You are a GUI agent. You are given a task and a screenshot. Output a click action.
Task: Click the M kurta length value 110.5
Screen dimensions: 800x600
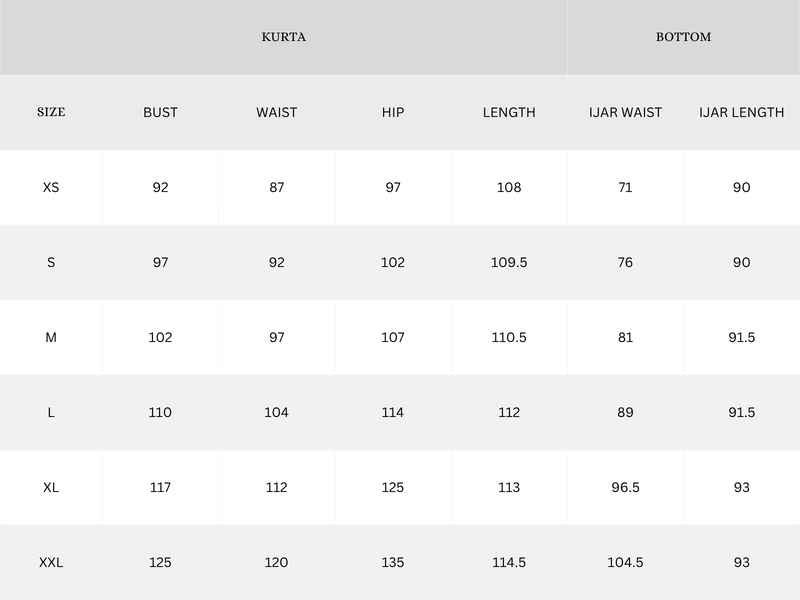(509, 337)
